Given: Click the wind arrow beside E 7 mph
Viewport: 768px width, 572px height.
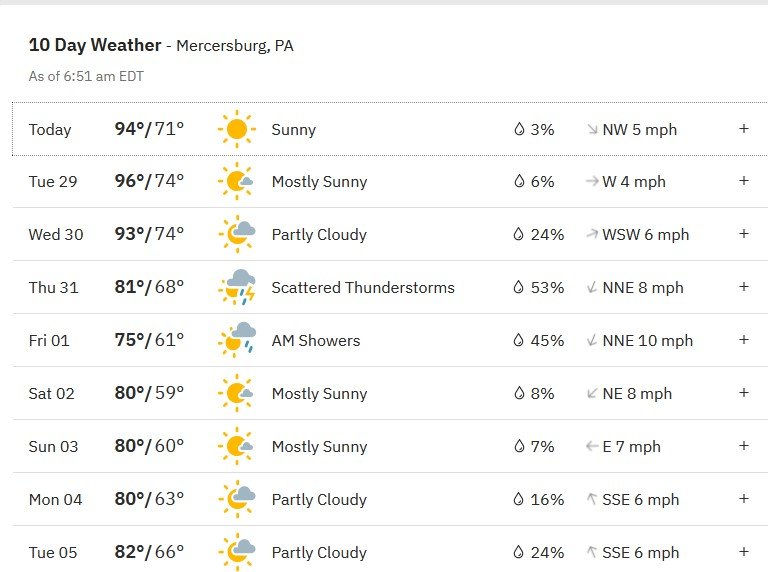Looking at the screenshot, I should point(592,446).
